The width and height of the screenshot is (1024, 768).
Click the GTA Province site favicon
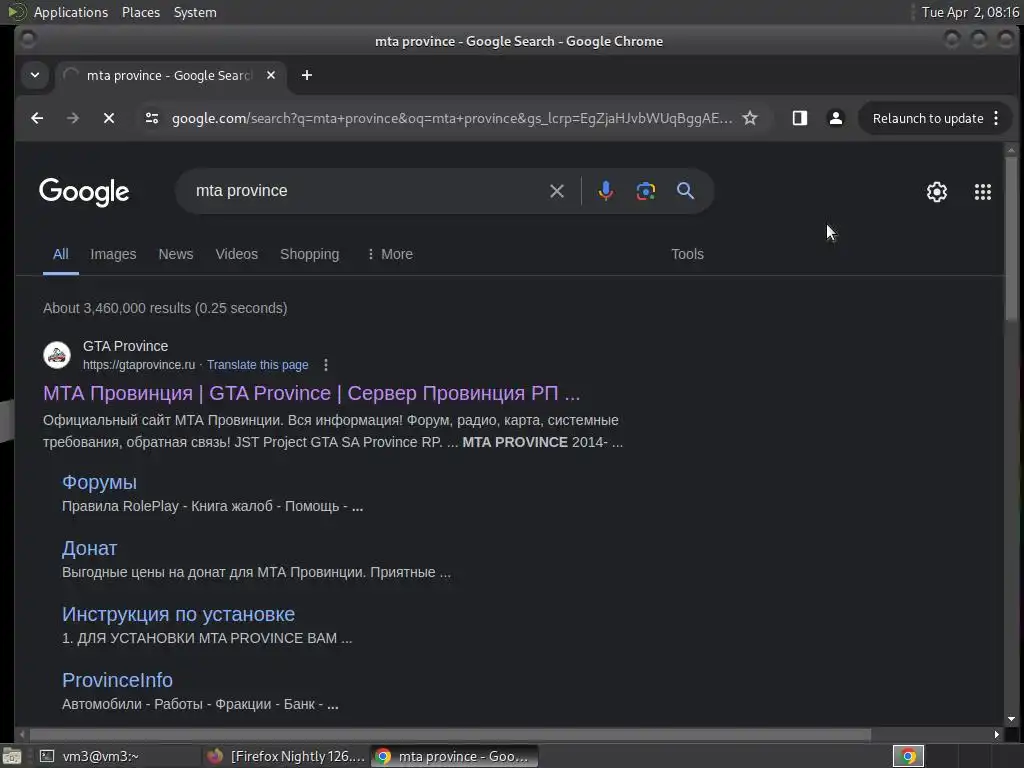tap(57, 355)
